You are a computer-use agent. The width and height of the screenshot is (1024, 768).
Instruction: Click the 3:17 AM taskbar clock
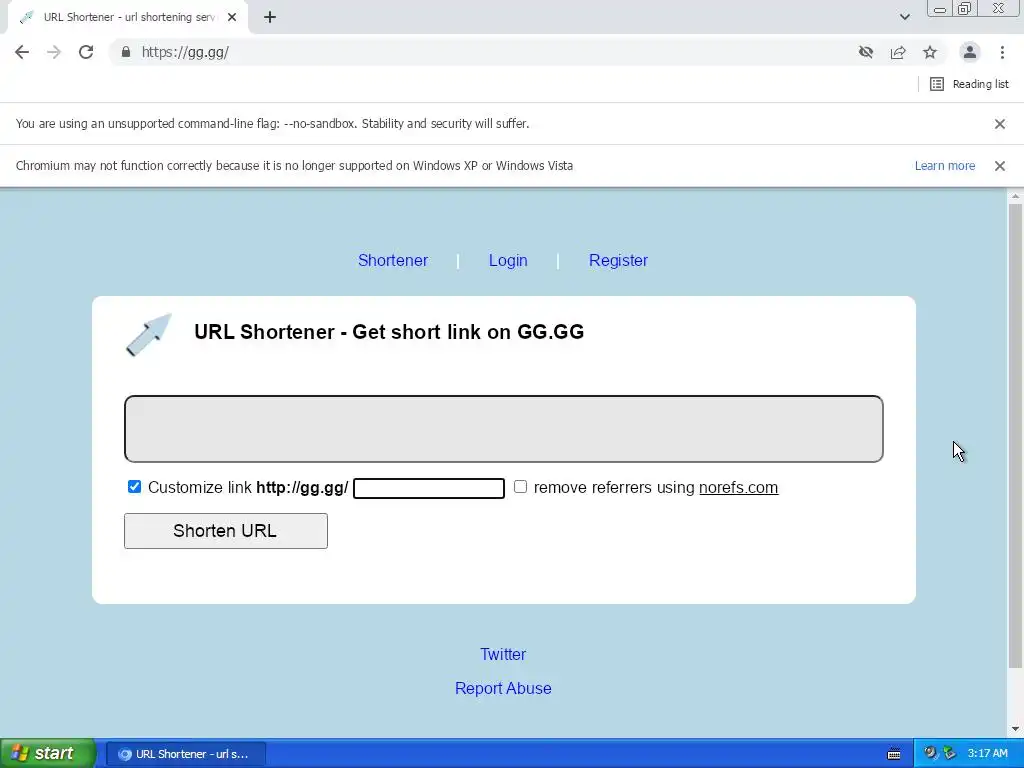pos(987,754)
